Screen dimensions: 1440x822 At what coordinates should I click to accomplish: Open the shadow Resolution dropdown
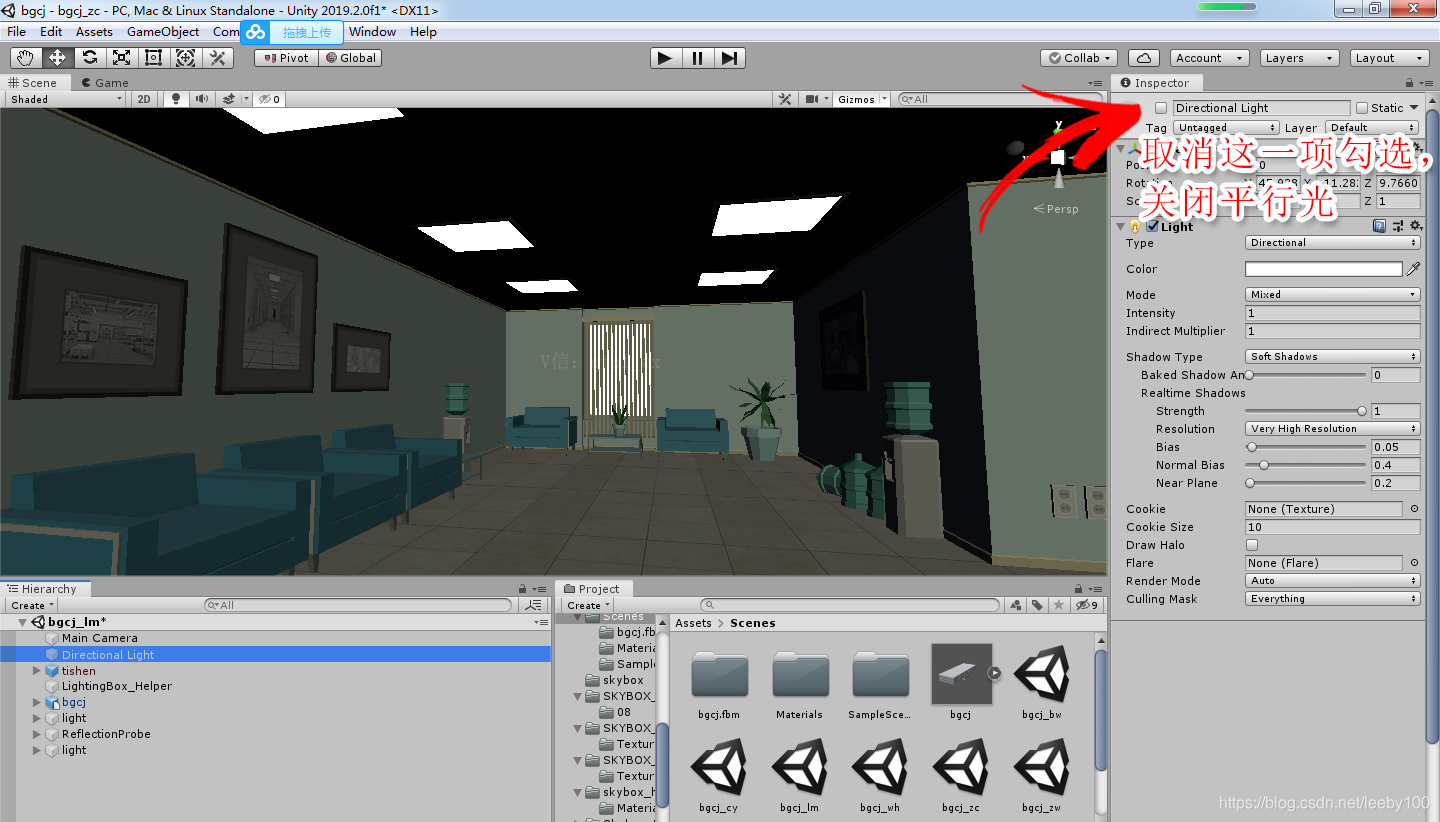coord(1333,429)
